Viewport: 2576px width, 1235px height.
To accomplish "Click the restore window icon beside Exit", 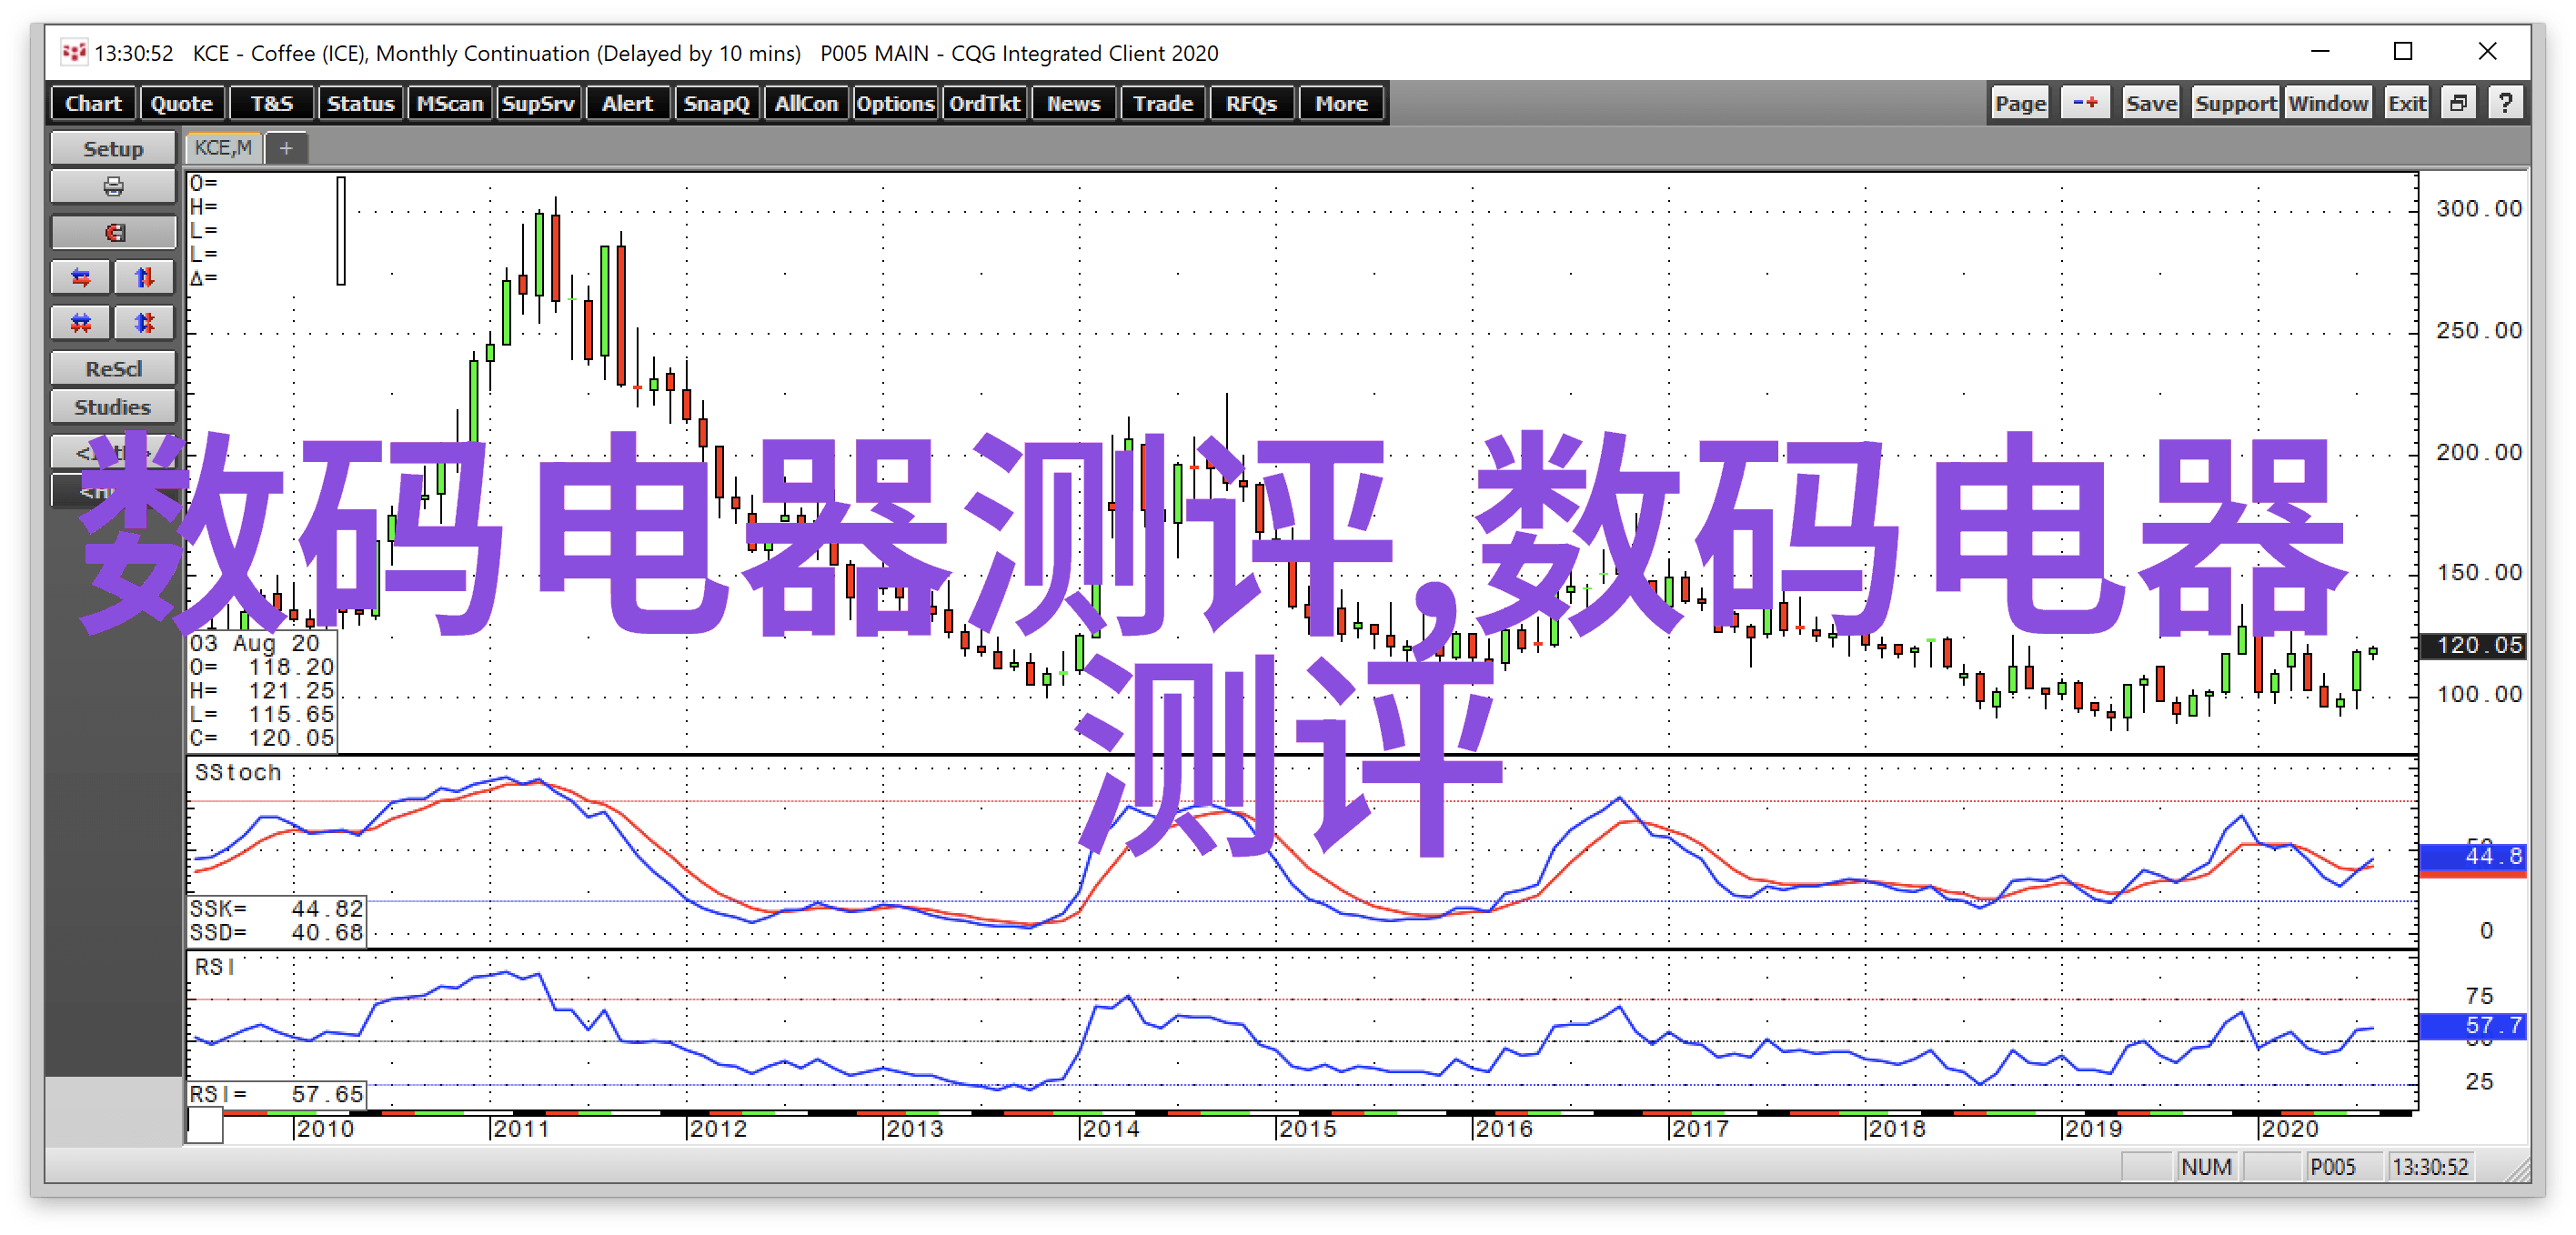I will coord(2458,103).
